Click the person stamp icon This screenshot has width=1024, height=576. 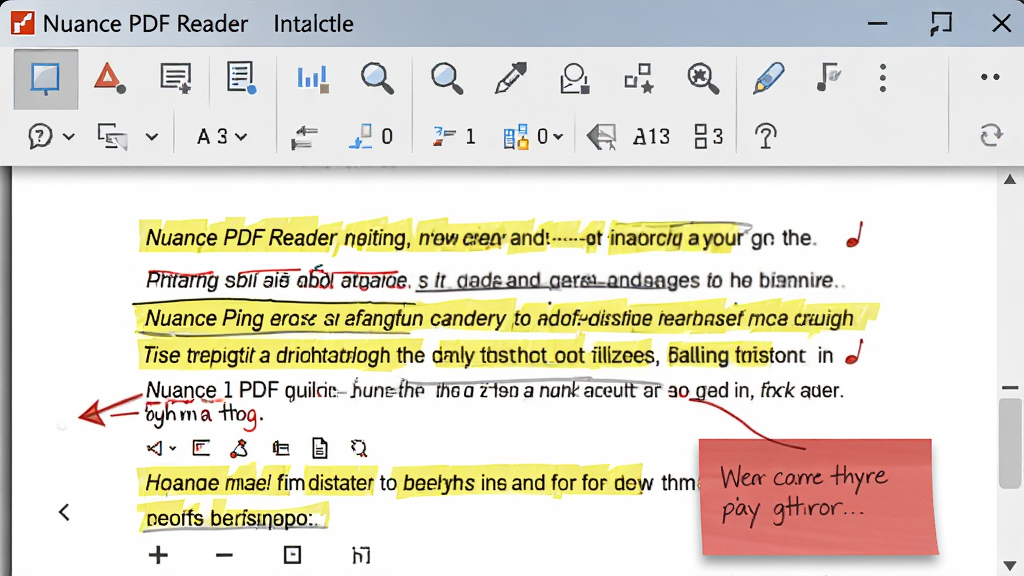(x=575, y=78)
